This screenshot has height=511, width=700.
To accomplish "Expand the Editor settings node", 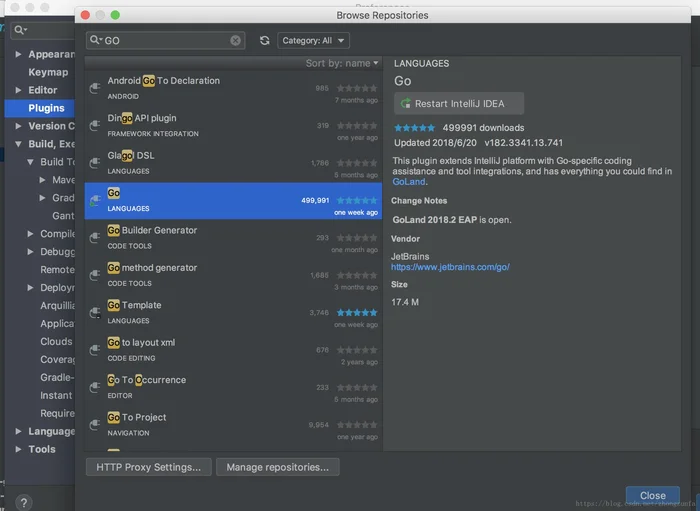I will pyautogui.click(x=18, y=90).
